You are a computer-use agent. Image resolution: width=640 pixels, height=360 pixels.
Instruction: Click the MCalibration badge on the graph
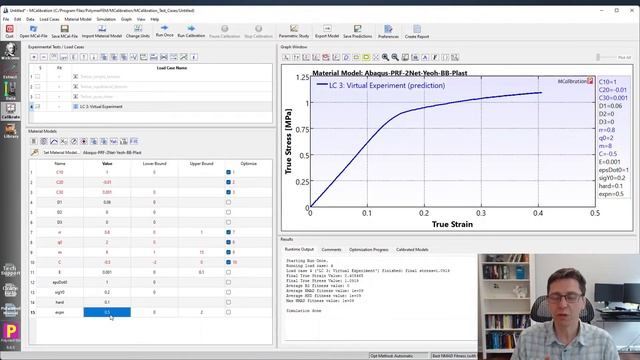[575, 81]
